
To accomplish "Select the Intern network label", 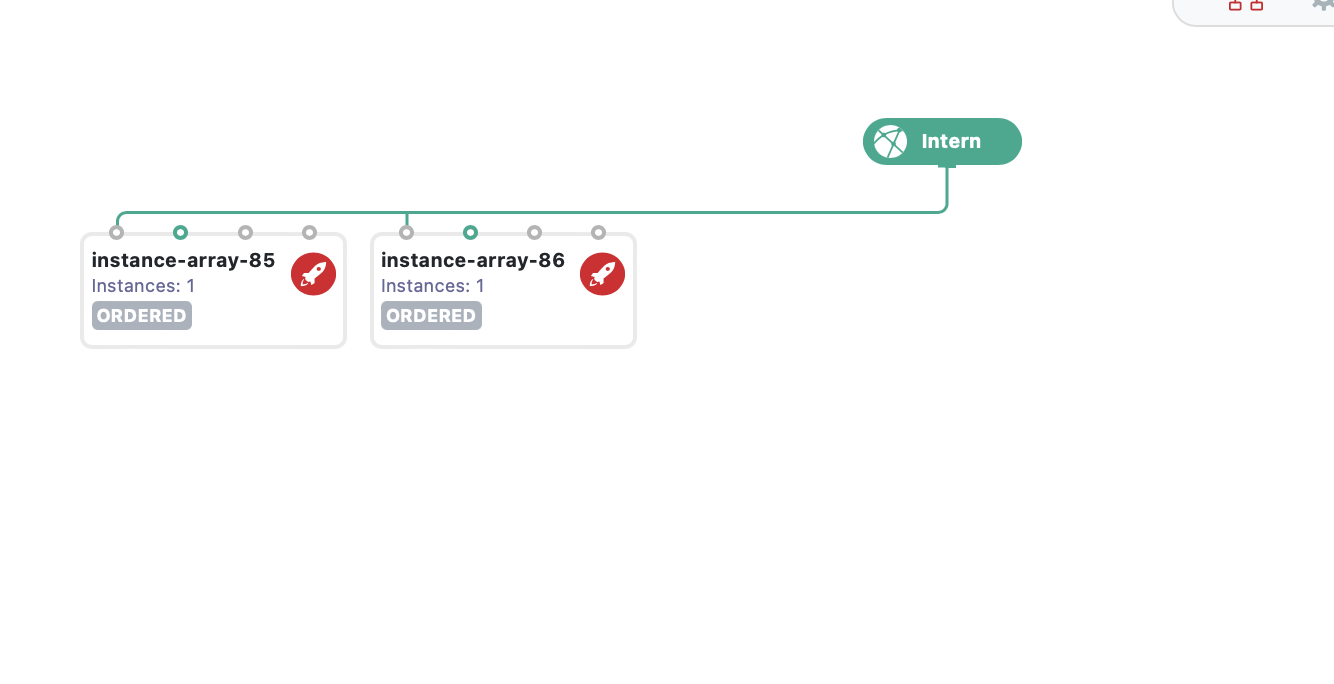I will pos(951,142).
